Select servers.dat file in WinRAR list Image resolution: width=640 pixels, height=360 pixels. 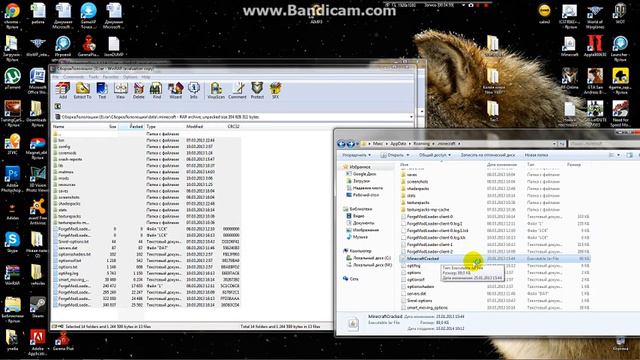pyautogui.click(x=68, y=248)
